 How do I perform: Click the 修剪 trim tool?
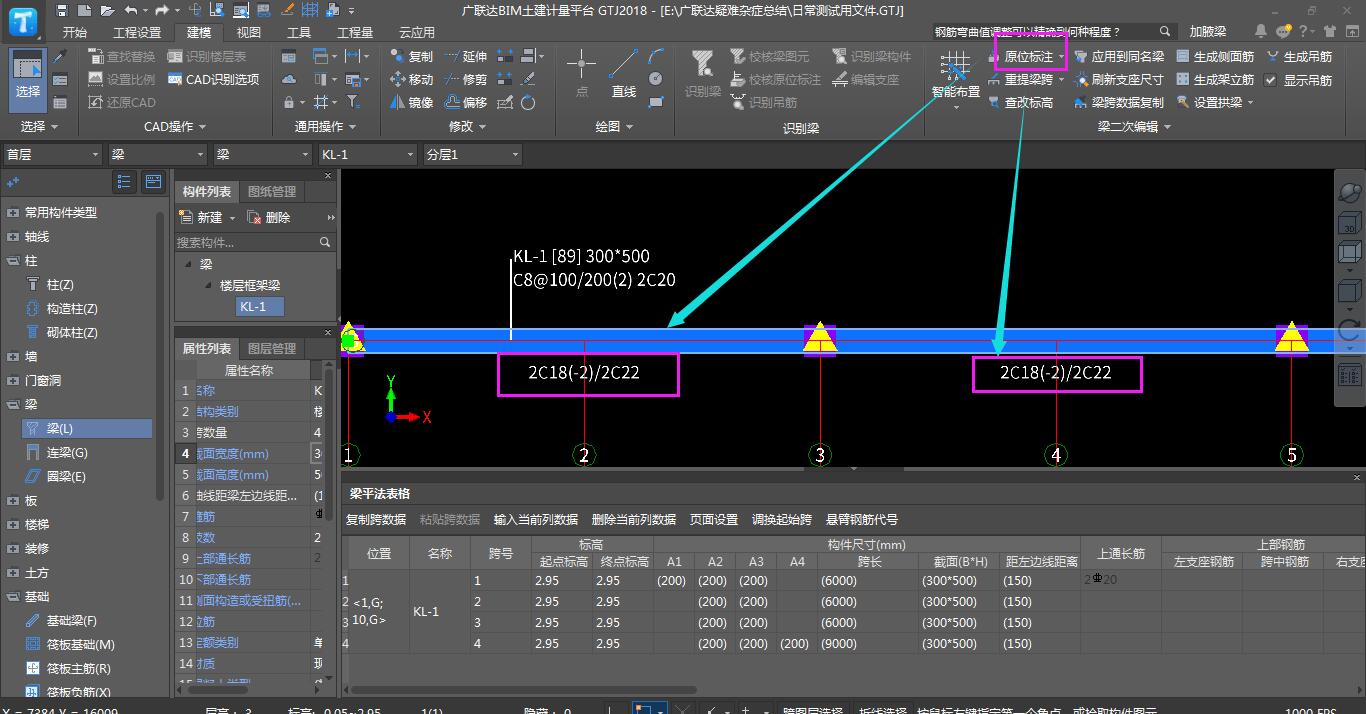[465, 79]
